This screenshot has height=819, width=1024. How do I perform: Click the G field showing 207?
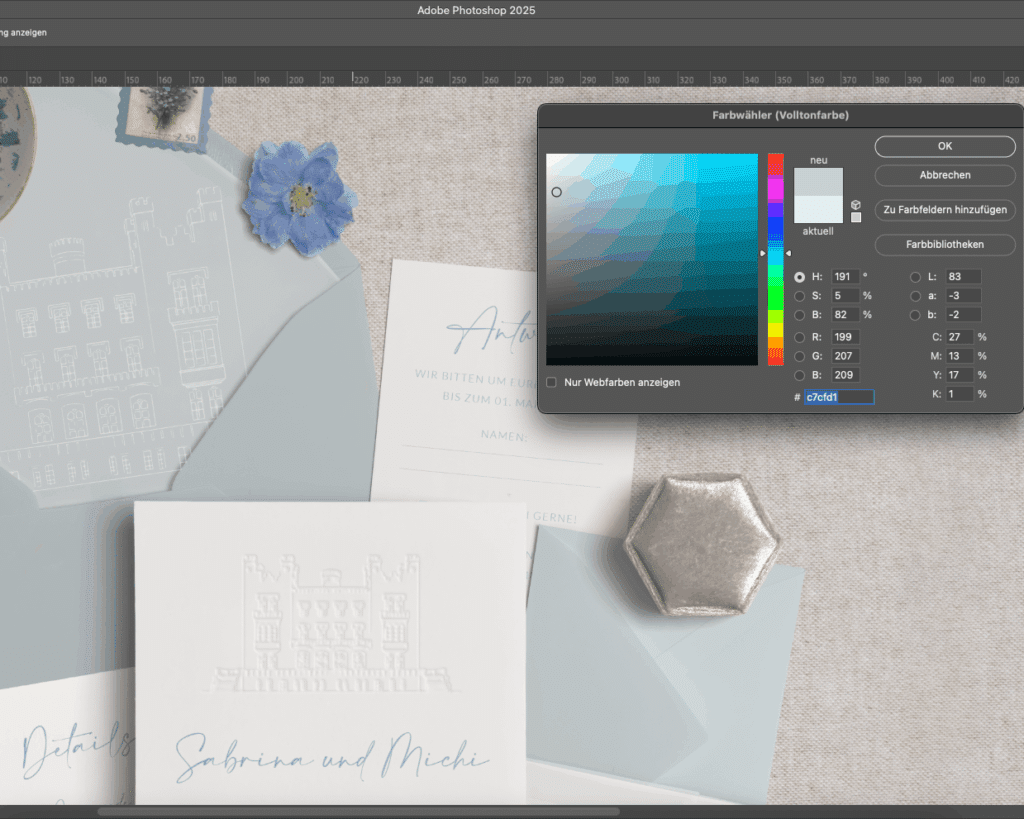pos(845,356)
